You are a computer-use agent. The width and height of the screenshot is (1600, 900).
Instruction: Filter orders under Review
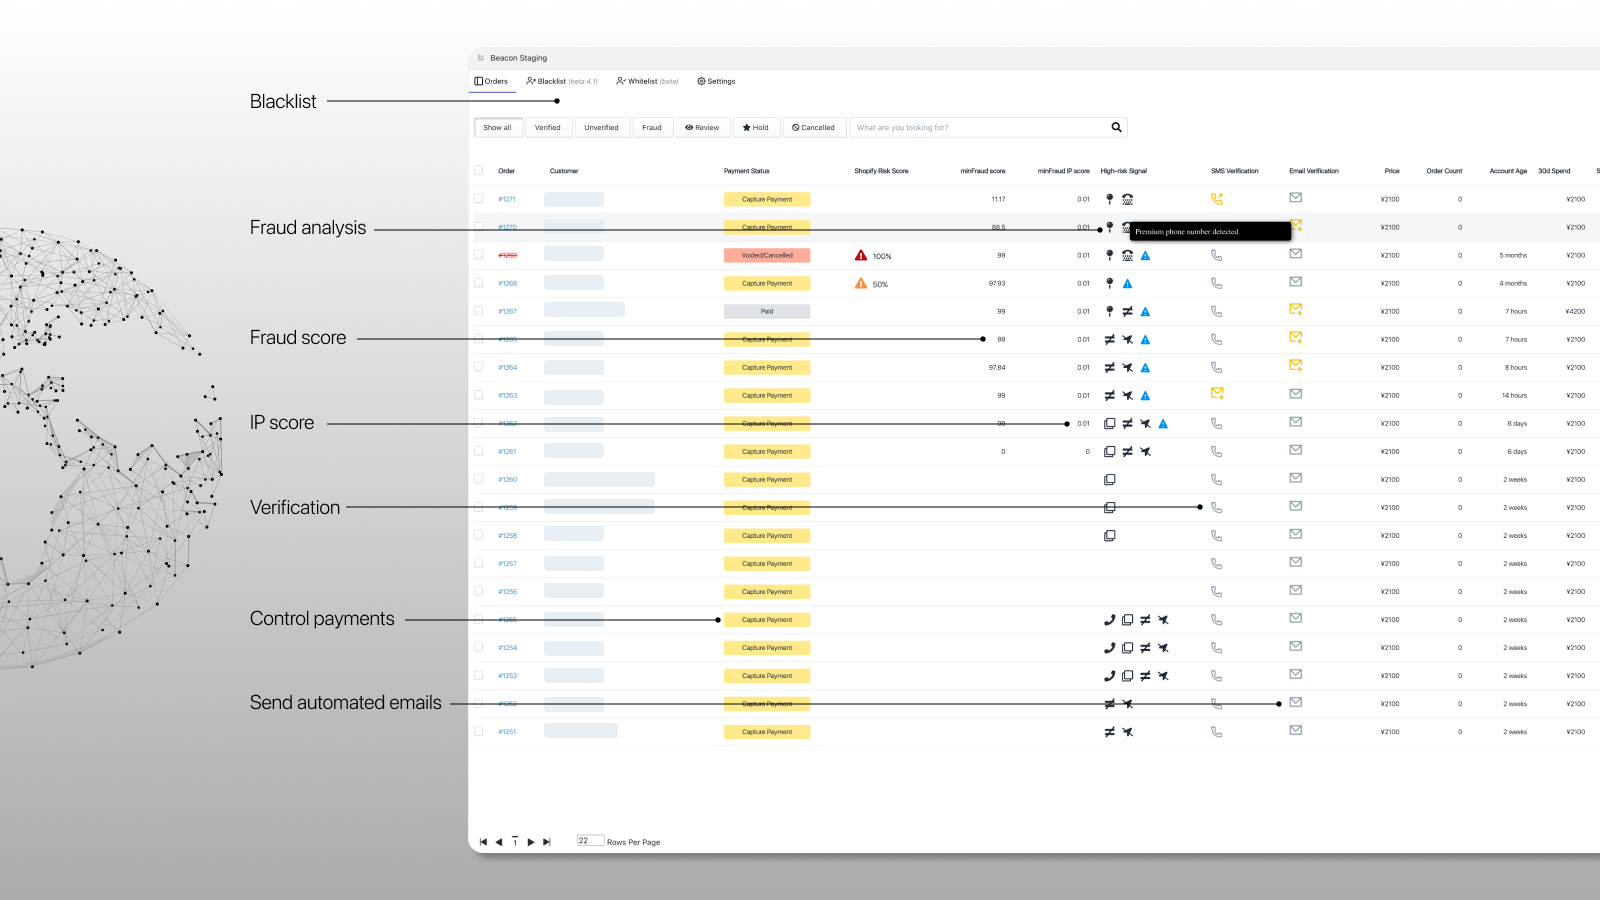[x=702, y=128]
